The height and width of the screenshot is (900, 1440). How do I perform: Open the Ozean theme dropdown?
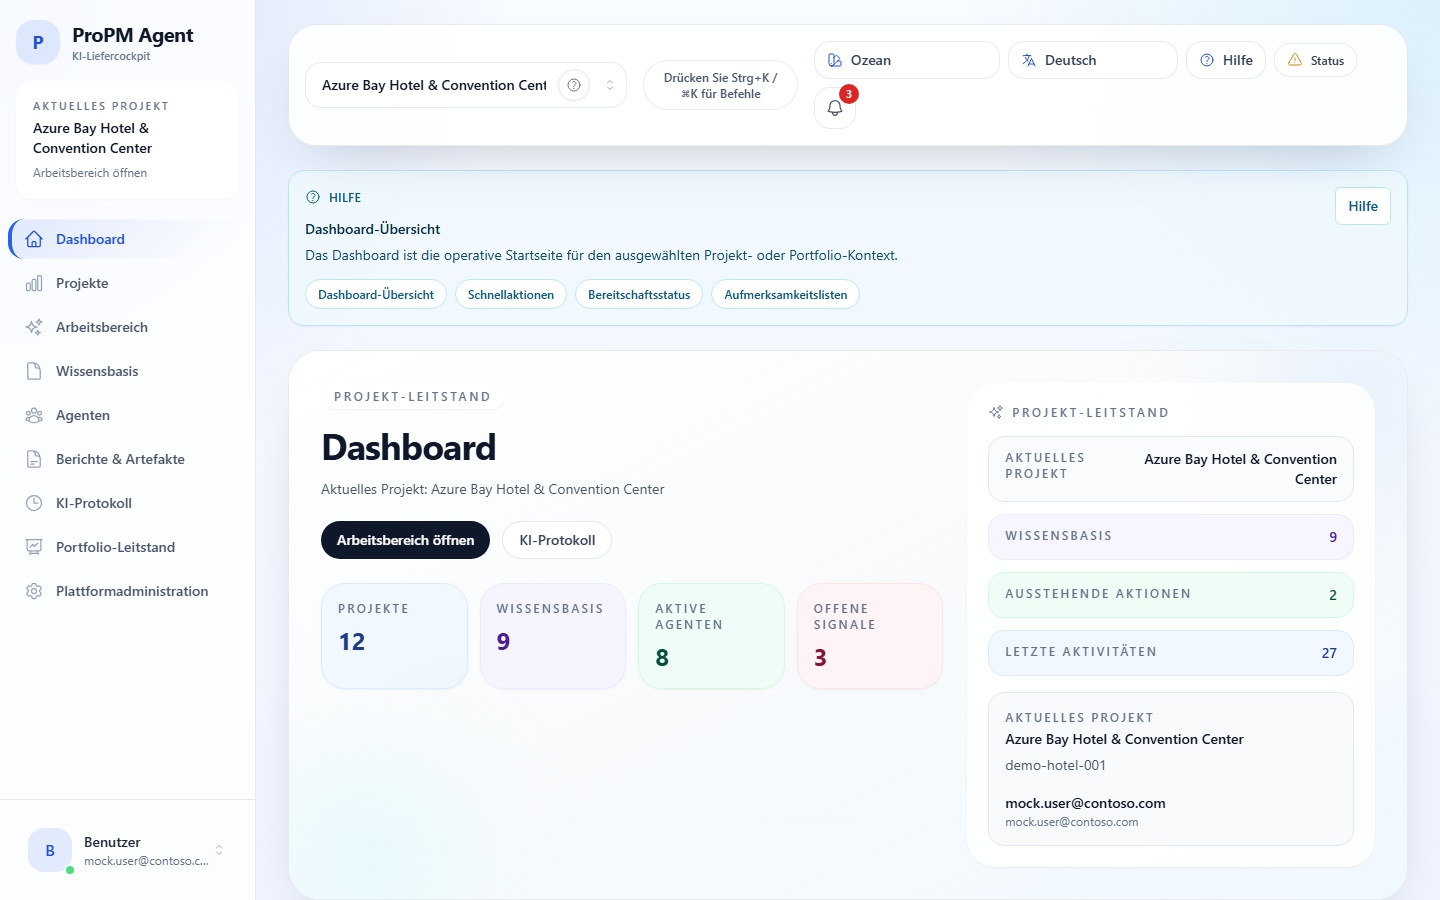pyautogui.click(x=906, y=60)
